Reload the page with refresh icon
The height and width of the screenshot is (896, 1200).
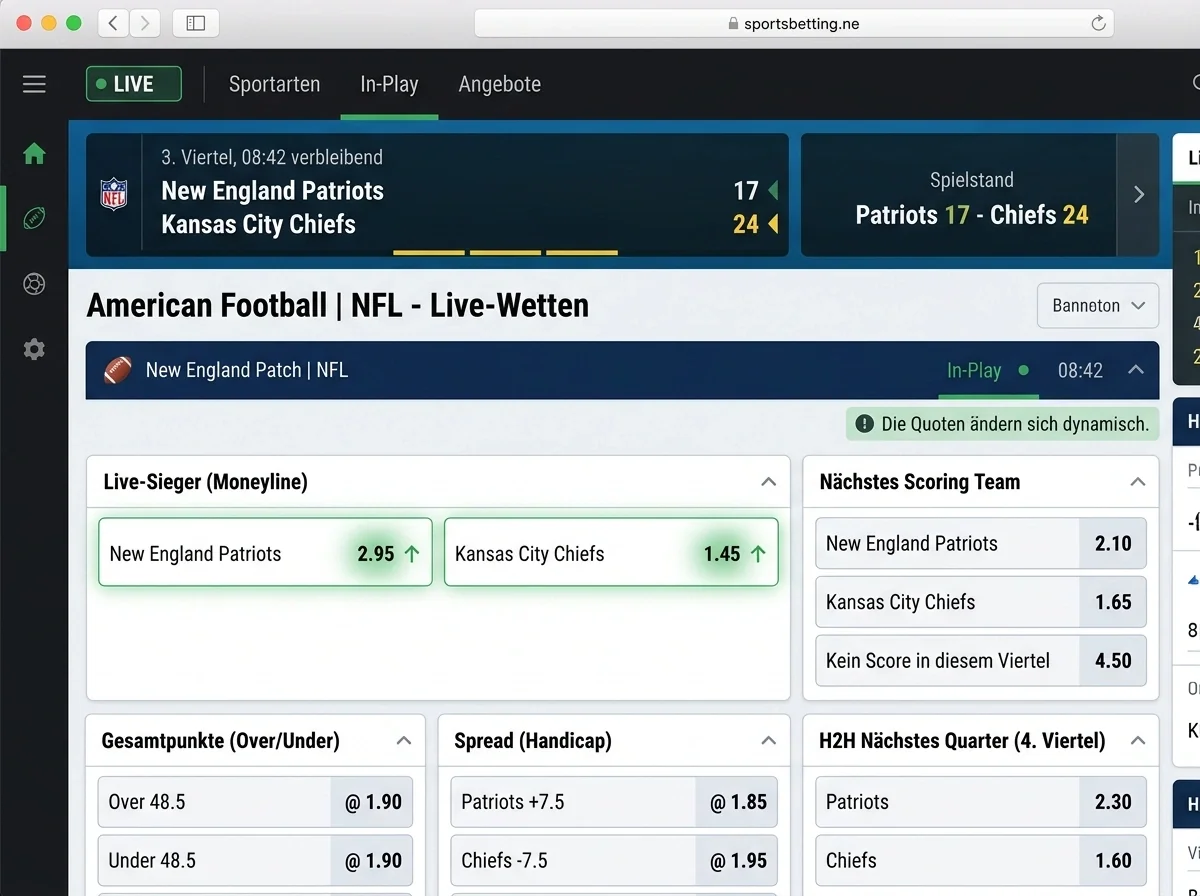tap(1098, 23)
